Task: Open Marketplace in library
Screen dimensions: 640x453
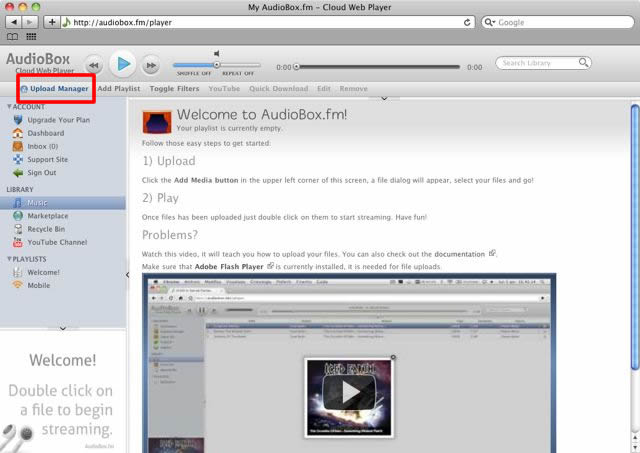Action: [x=48, y=216]
